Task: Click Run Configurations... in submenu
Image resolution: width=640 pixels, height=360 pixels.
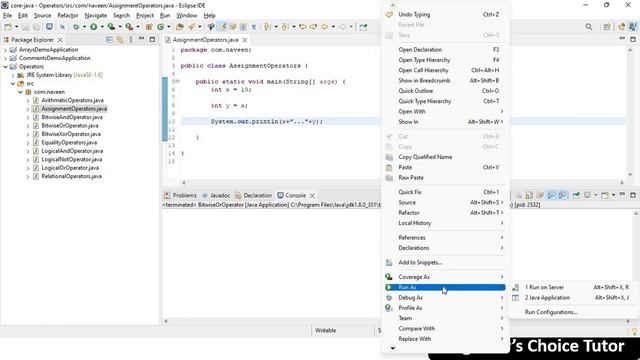Action: [x=551, y=312]
